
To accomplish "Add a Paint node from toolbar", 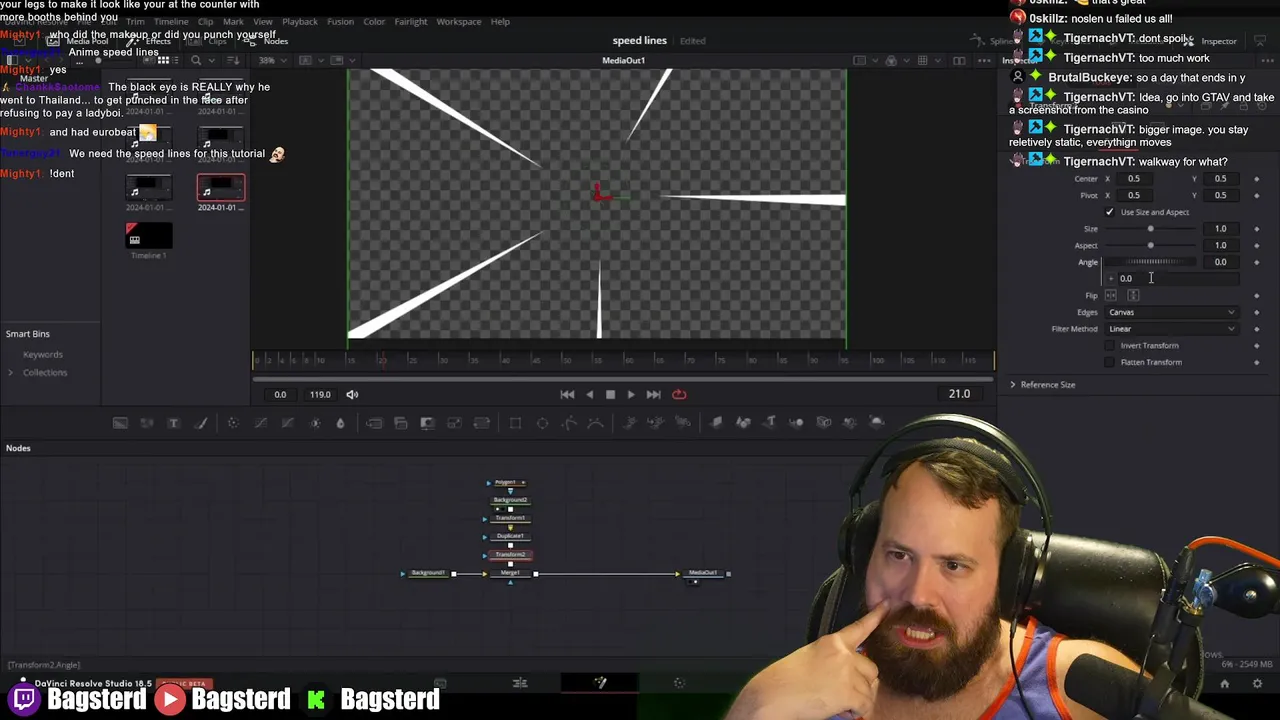I will (200, 423).
